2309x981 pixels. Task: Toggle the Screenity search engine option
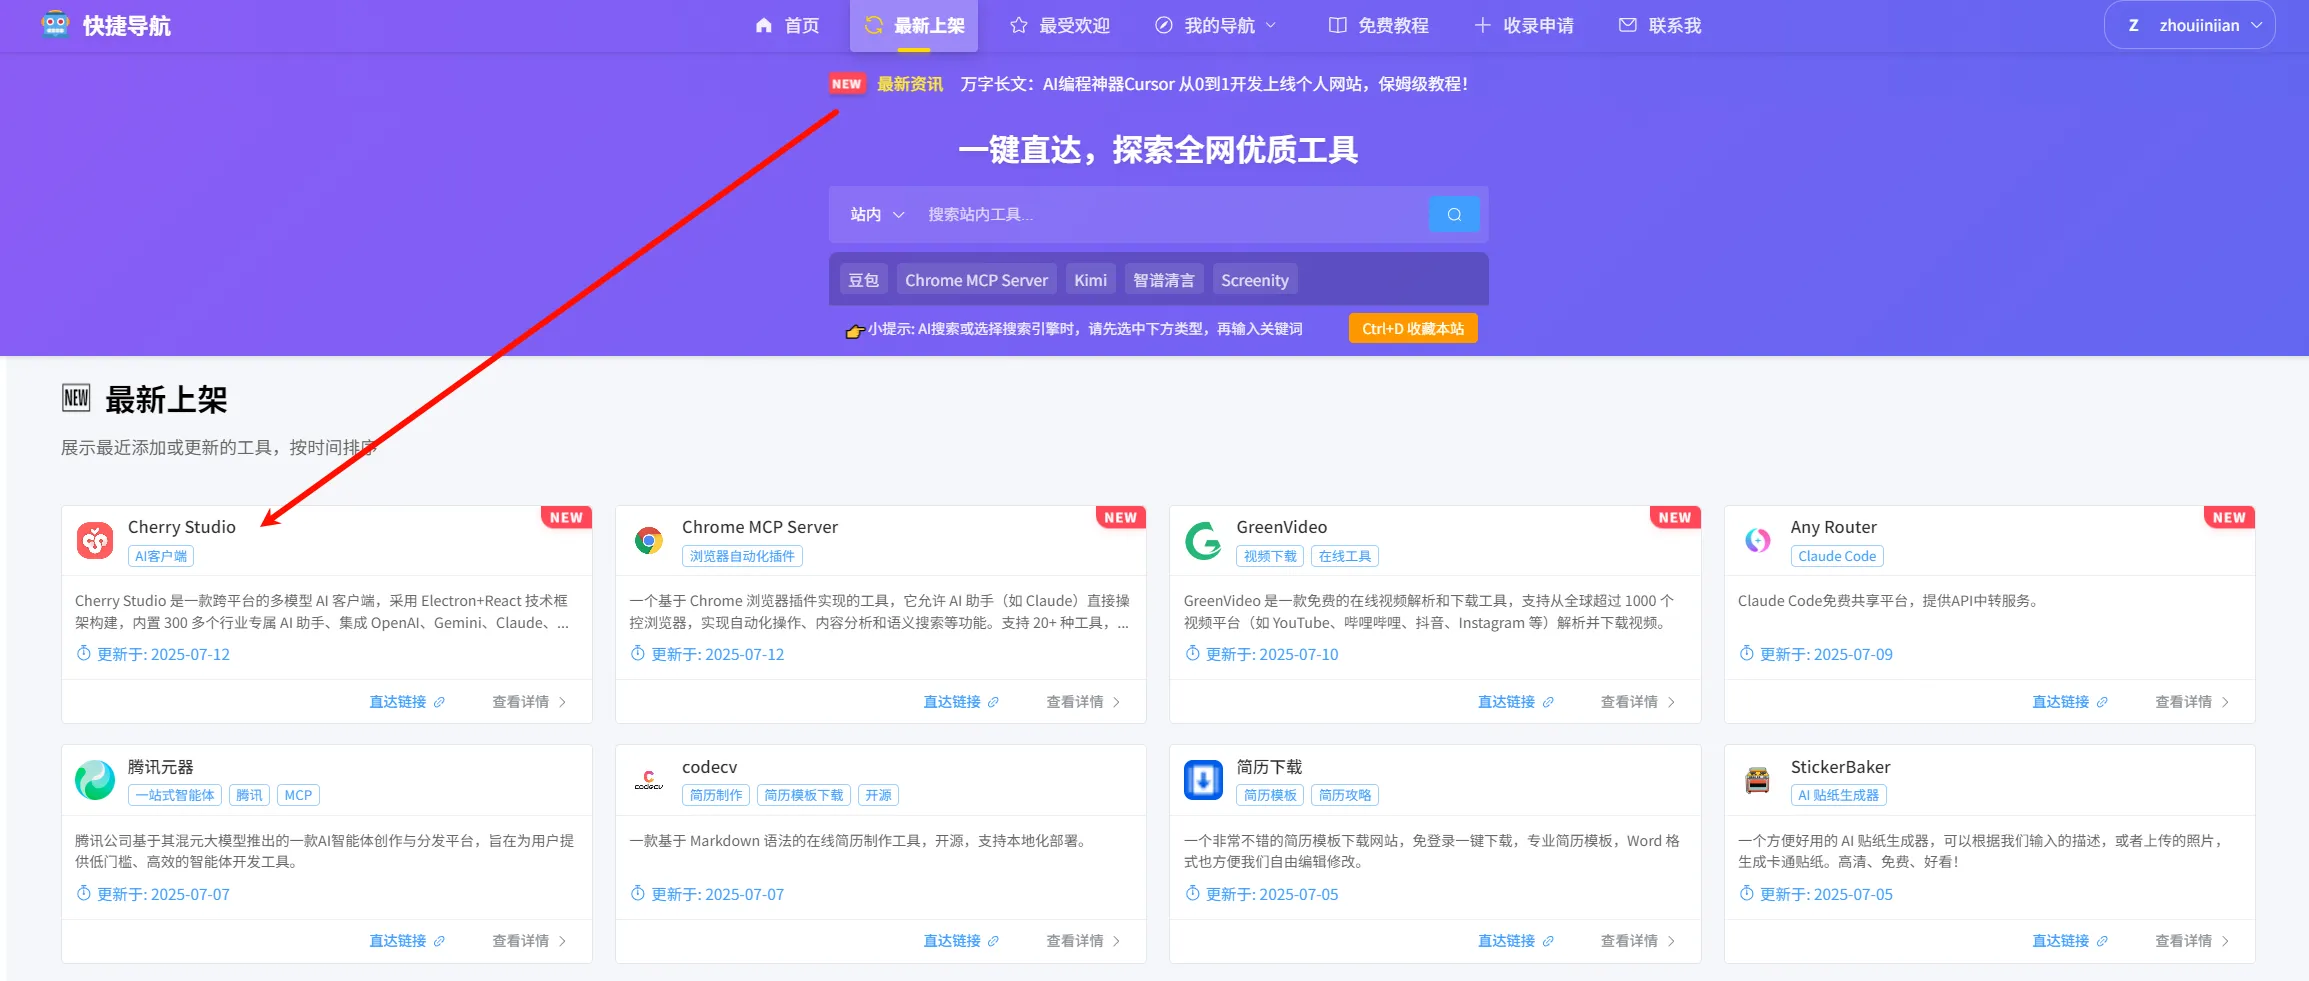click(1254, 279)
